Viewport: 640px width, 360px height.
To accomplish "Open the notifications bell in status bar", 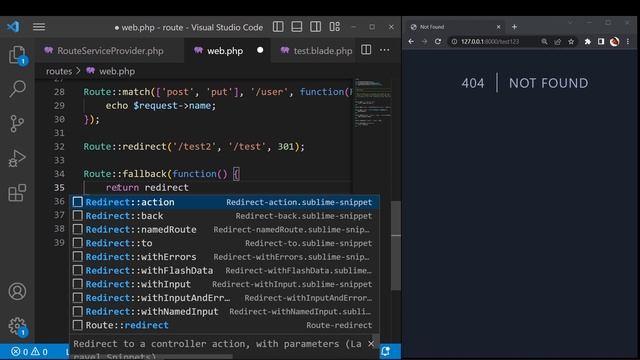I will [386, 351].
